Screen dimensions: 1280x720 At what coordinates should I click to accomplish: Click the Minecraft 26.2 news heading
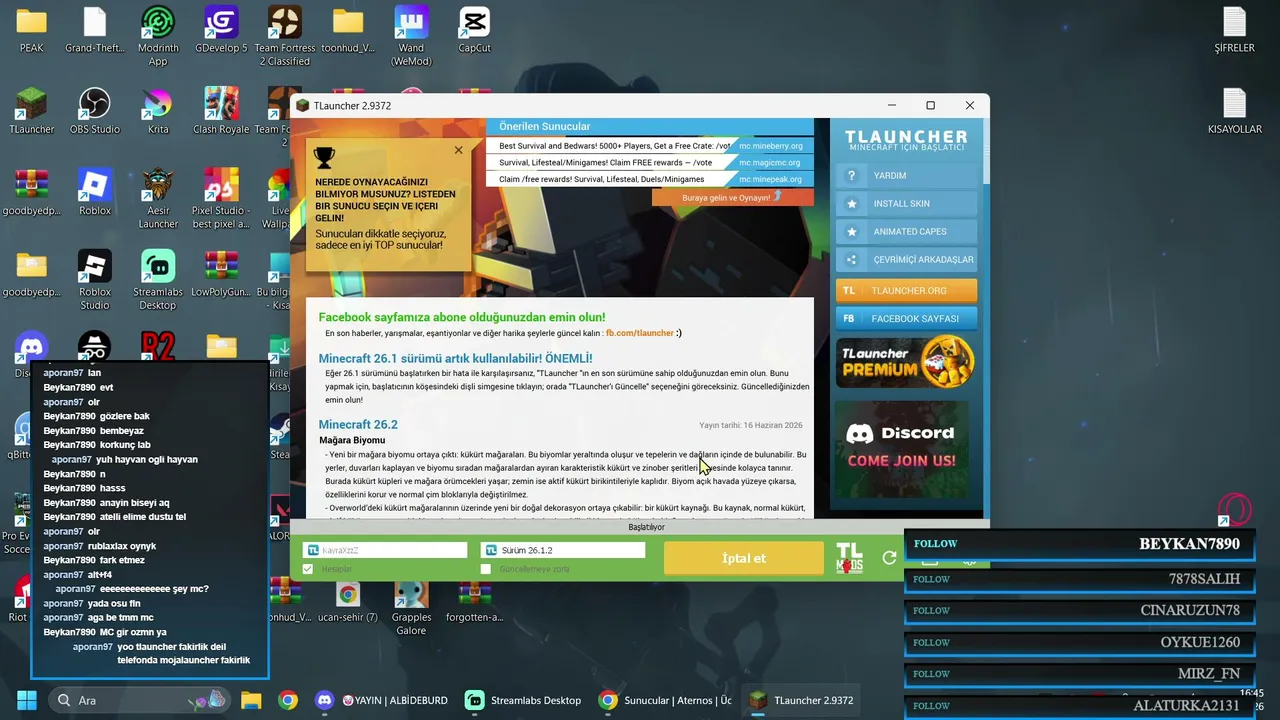pyautogui.click(x=358, y=425)
